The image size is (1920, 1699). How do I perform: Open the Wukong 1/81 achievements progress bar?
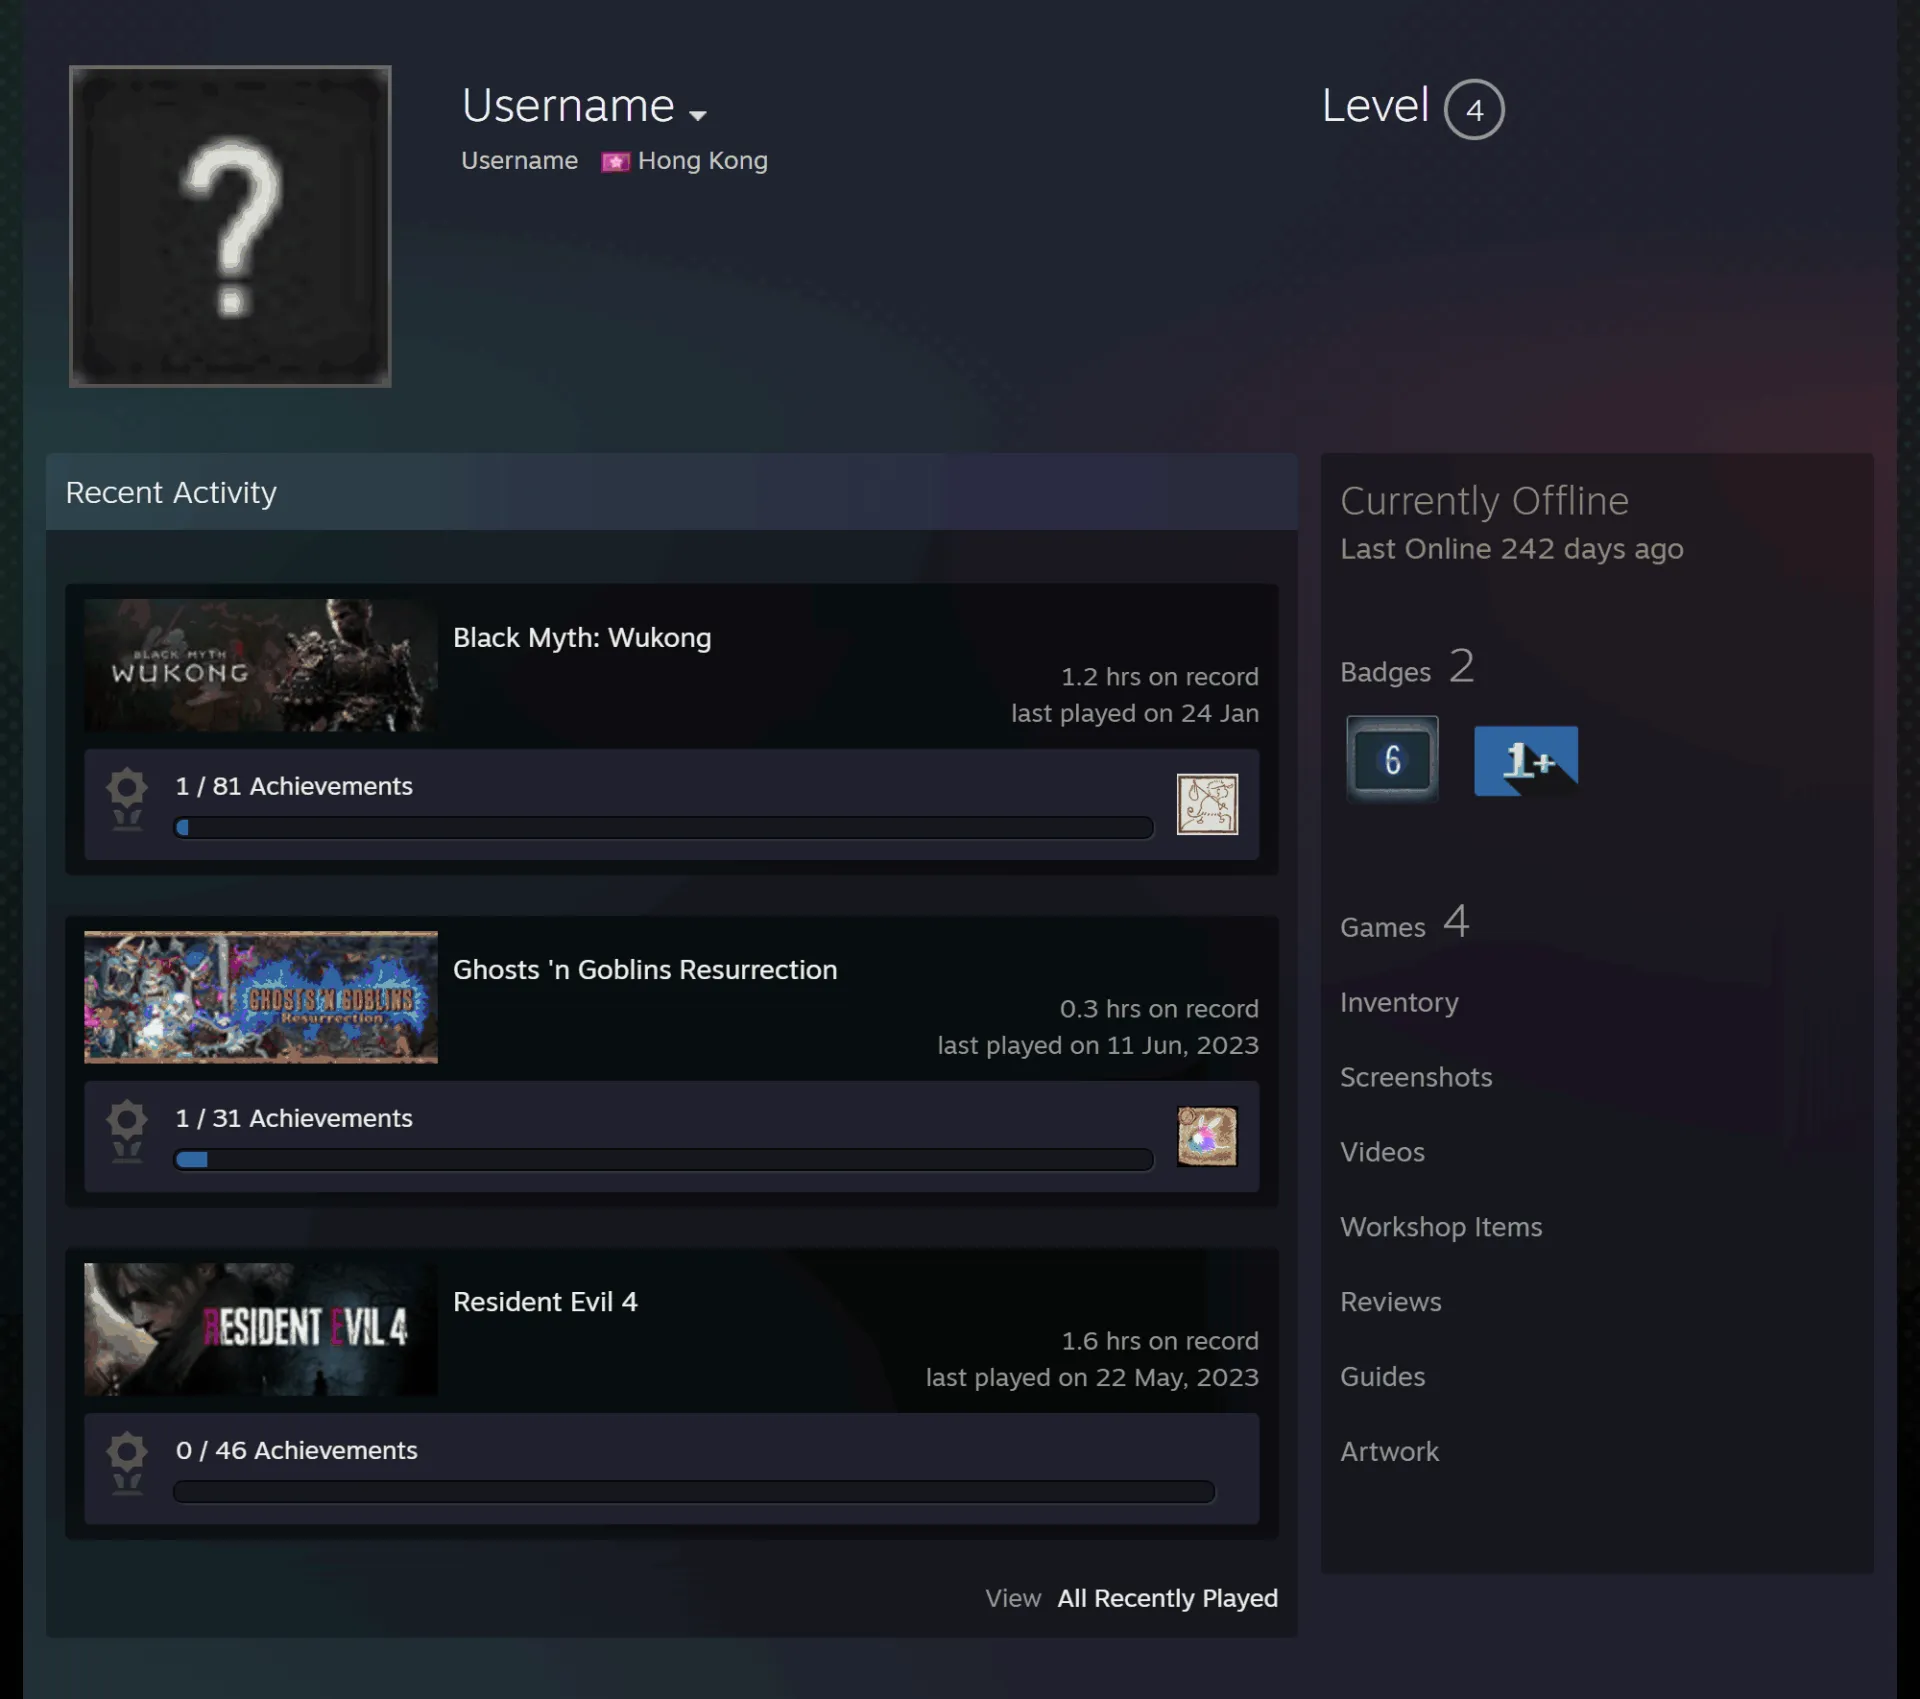664,827
